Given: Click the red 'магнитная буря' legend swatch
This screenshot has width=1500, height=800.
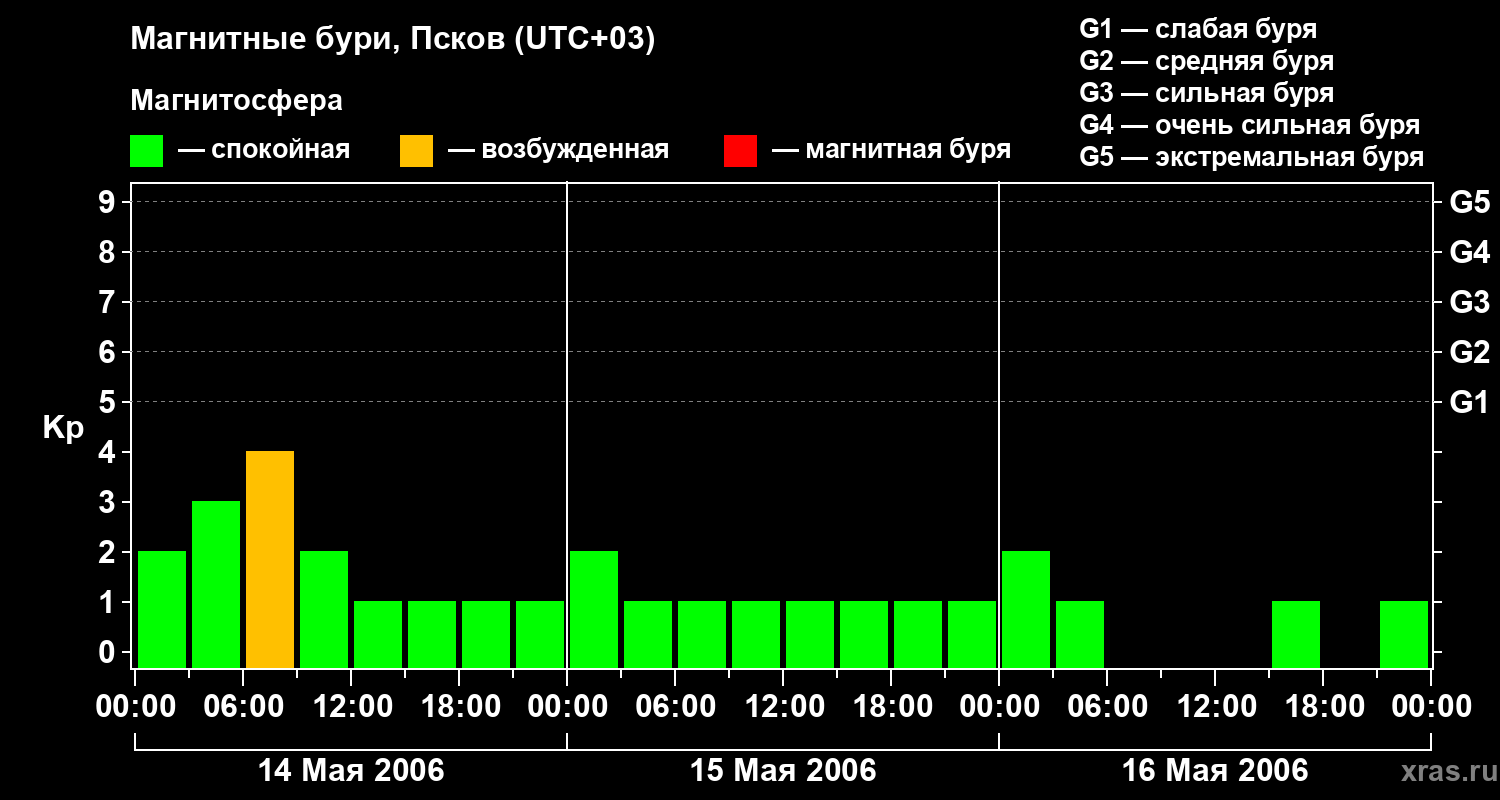Looking at the screenshot, I should coord(740,150).
